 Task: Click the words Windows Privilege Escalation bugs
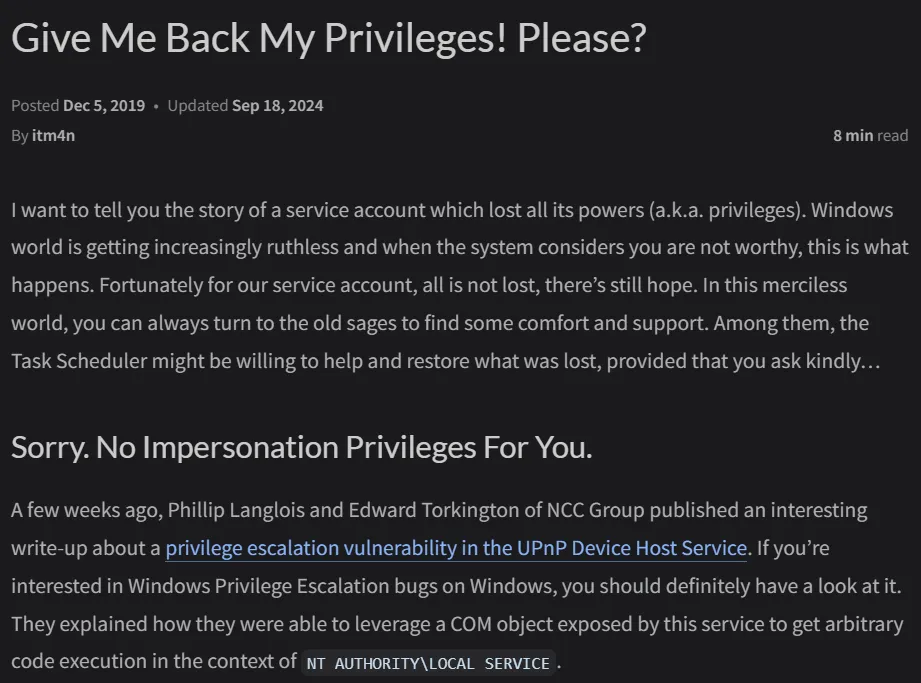click(x=287, y=586)
